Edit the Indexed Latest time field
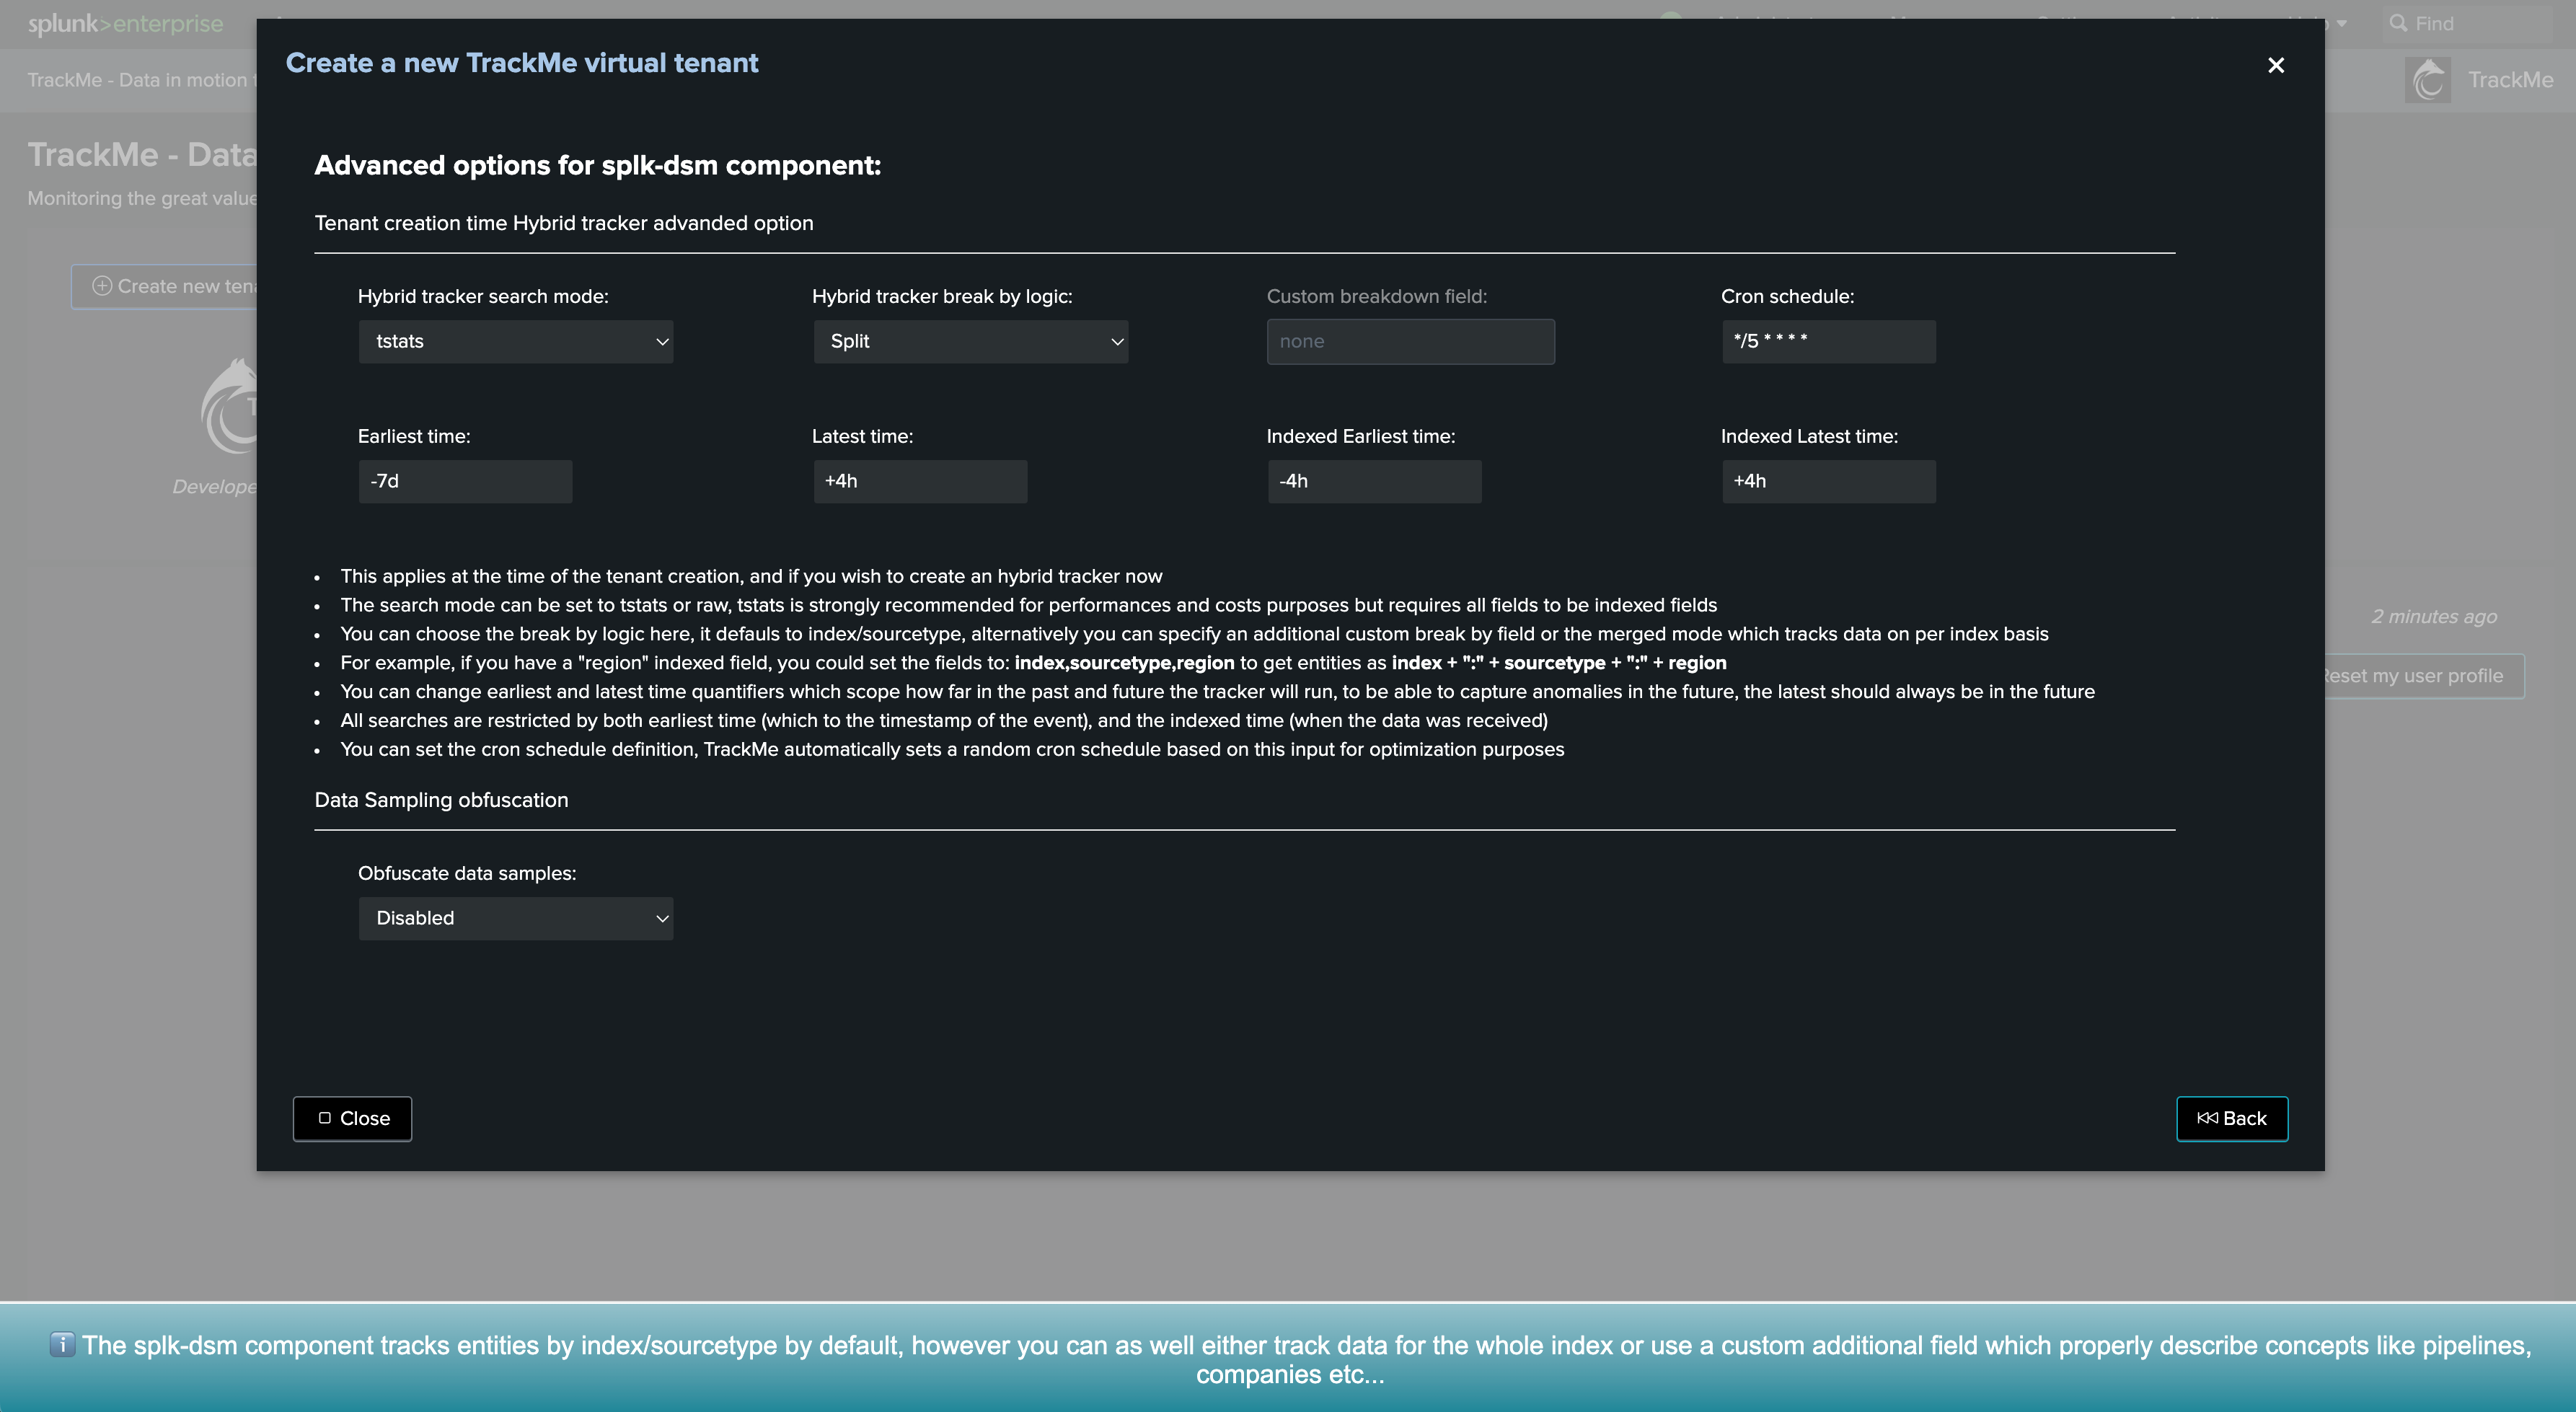 pyautogui.click(x=1828, y=482)
